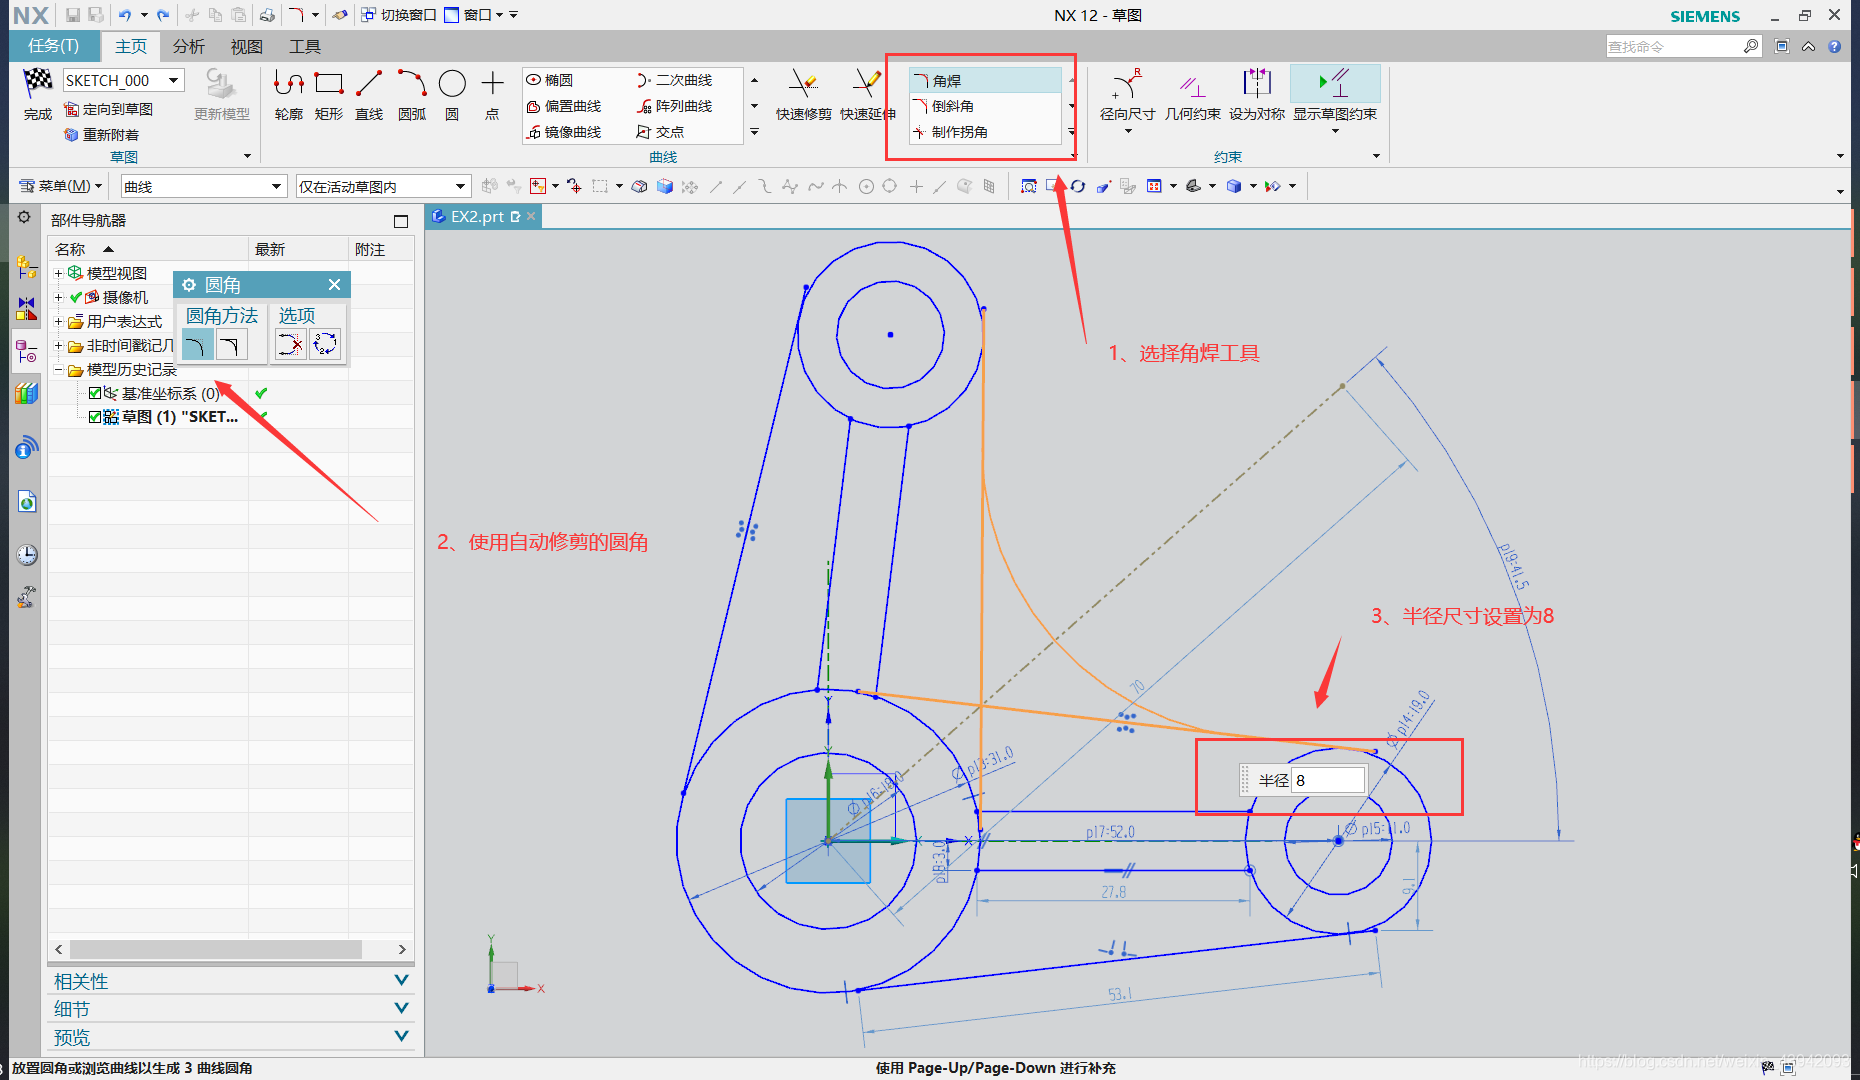1860x1080 pixels.
Task: Click Reattach (重新附着) button
Action: click(102, 135)
